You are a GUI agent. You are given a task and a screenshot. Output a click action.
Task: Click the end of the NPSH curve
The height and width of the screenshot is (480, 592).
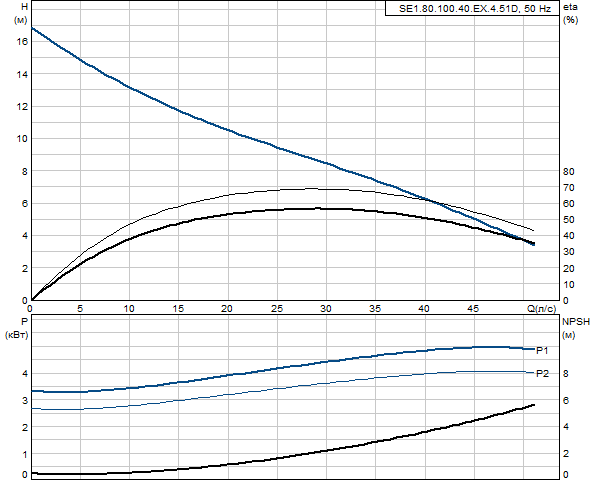pyautogui.click(x=534, y=405)
